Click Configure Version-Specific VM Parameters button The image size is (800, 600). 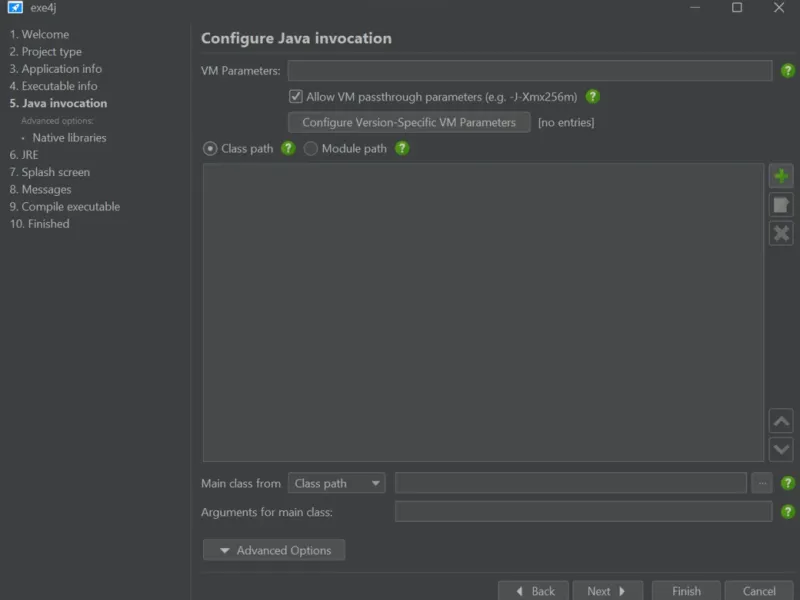[409, 122]
